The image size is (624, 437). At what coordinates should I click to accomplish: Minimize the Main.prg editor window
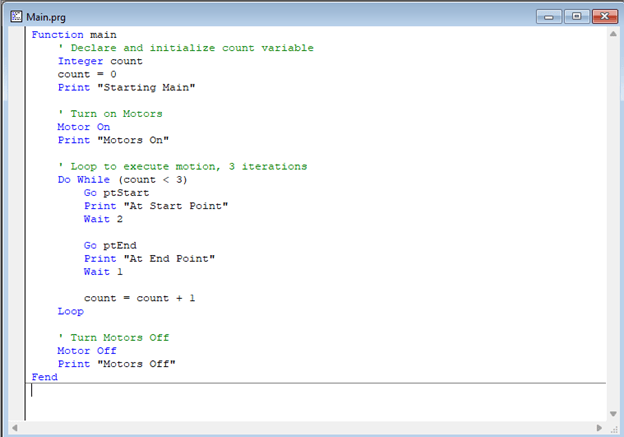point(549,17)
